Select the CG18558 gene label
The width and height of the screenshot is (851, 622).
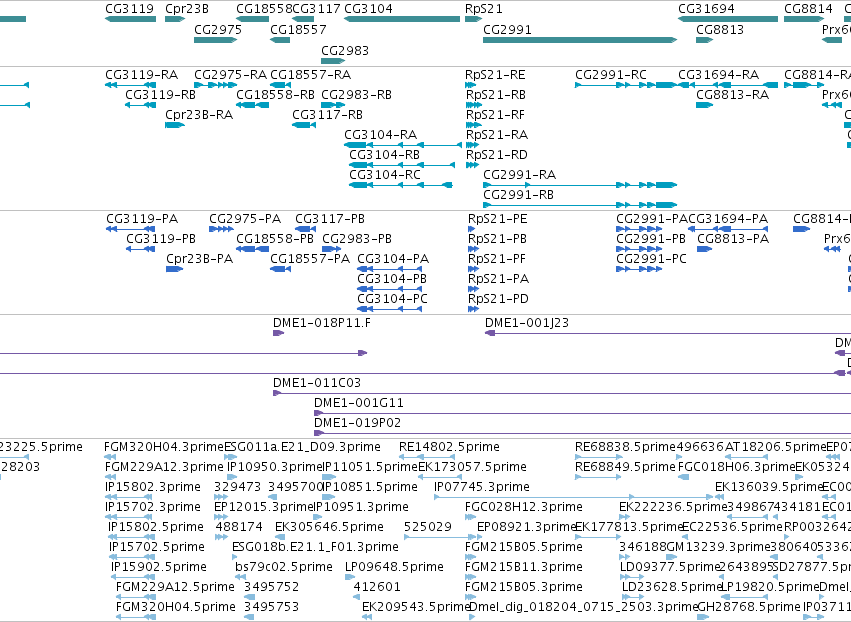pos(264,9)
